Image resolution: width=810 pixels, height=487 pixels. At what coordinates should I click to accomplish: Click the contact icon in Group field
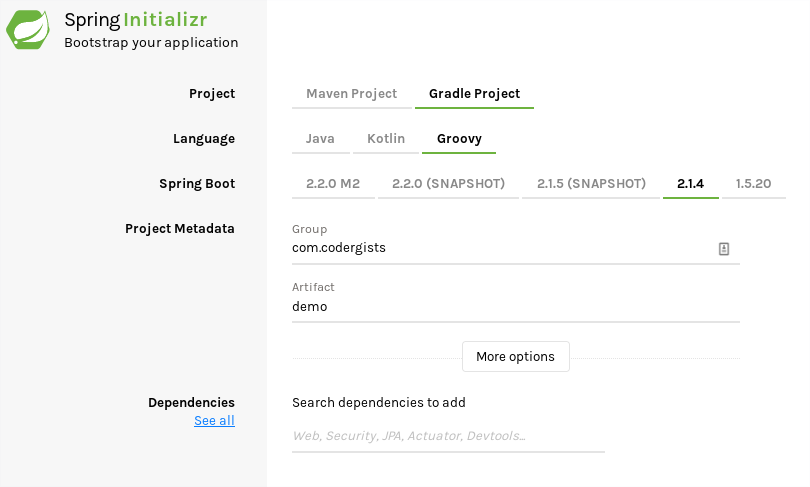724,249
